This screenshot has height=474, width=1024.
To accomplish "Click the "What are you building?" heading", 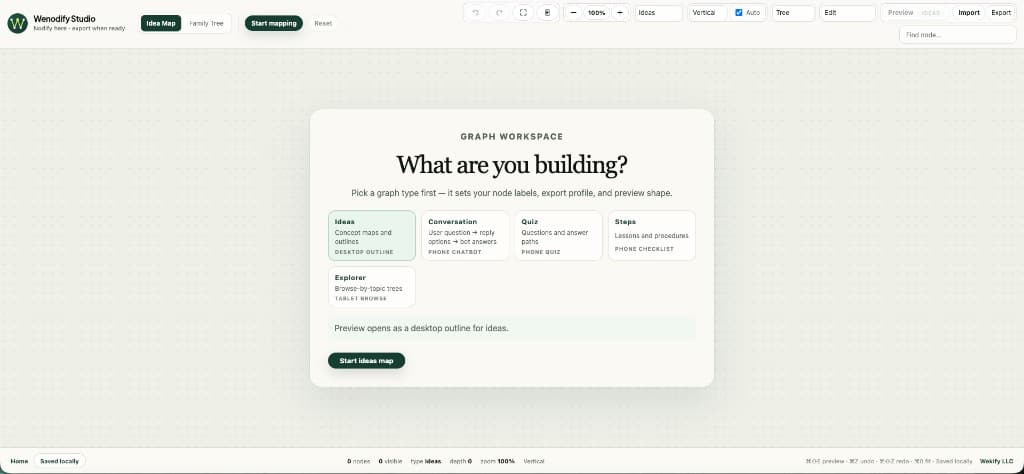I will tap(512, 165).
